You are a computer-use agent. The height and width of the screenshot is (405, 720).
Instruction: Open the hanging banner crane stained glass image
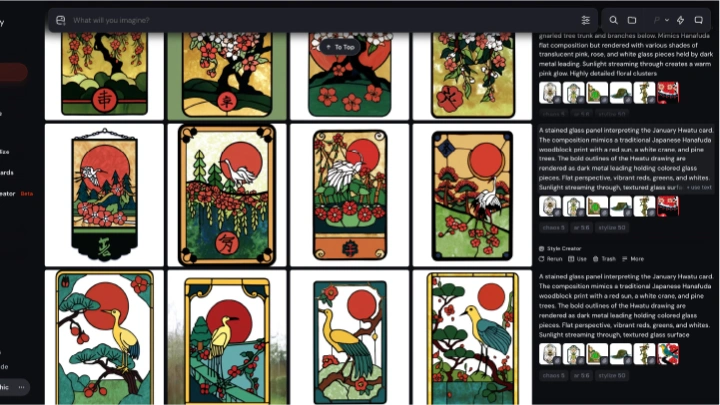tap(104, 195)
